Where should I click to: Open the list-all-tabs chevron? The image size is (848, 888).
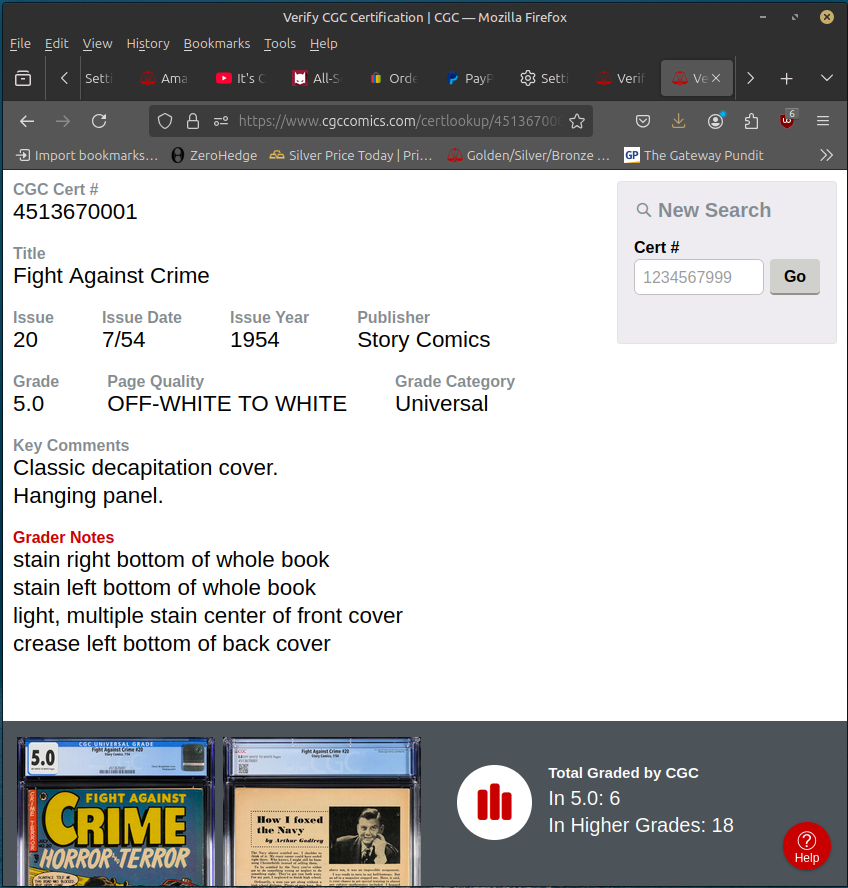[826, 78]
